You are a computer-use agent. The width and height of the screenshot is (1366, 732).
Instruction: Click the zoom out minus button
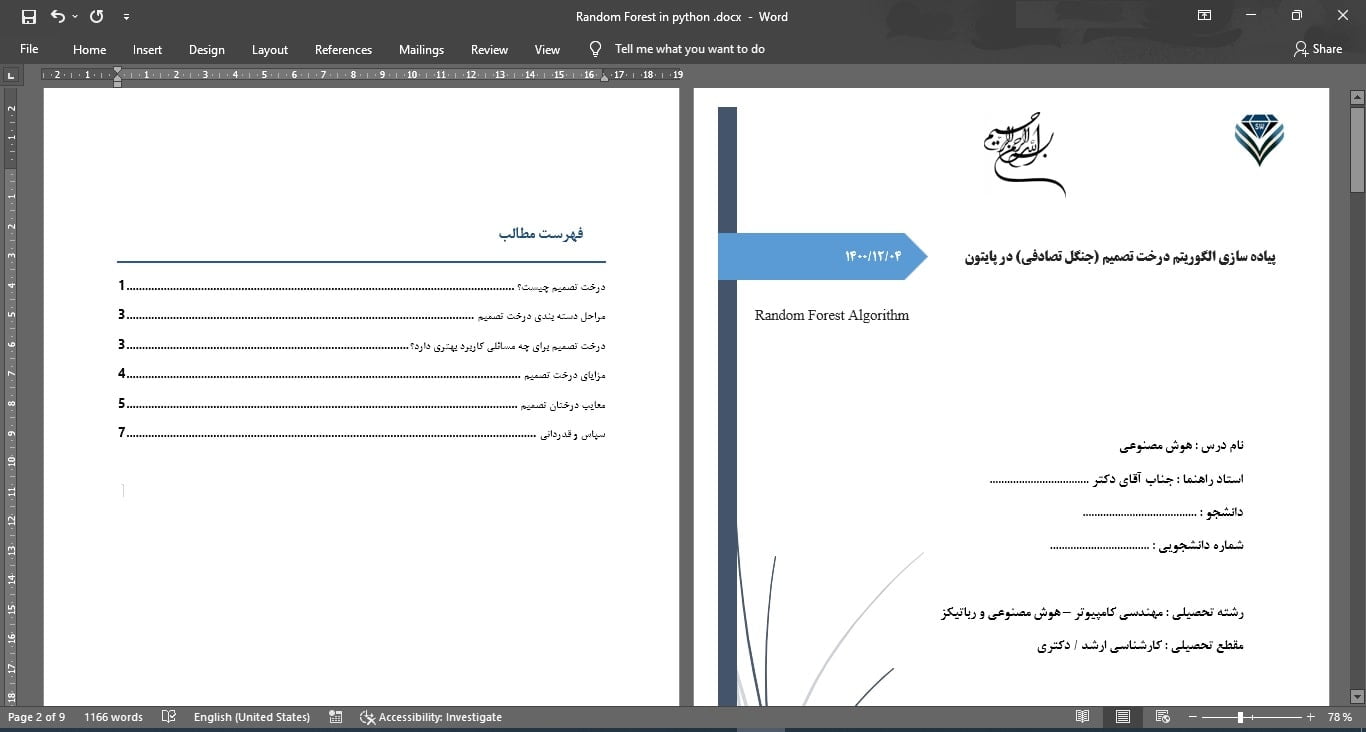coord(1192,717)
